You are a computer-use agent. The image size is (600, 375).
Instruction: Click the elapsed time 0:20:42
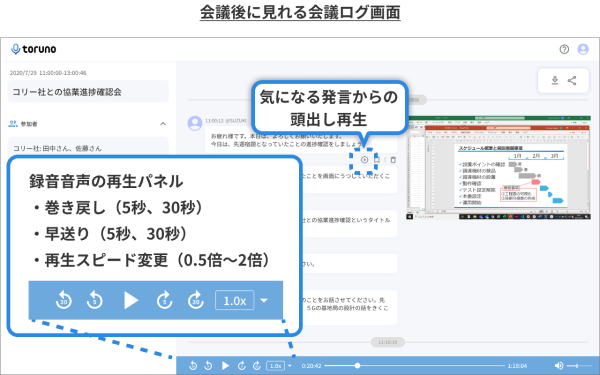311,366
